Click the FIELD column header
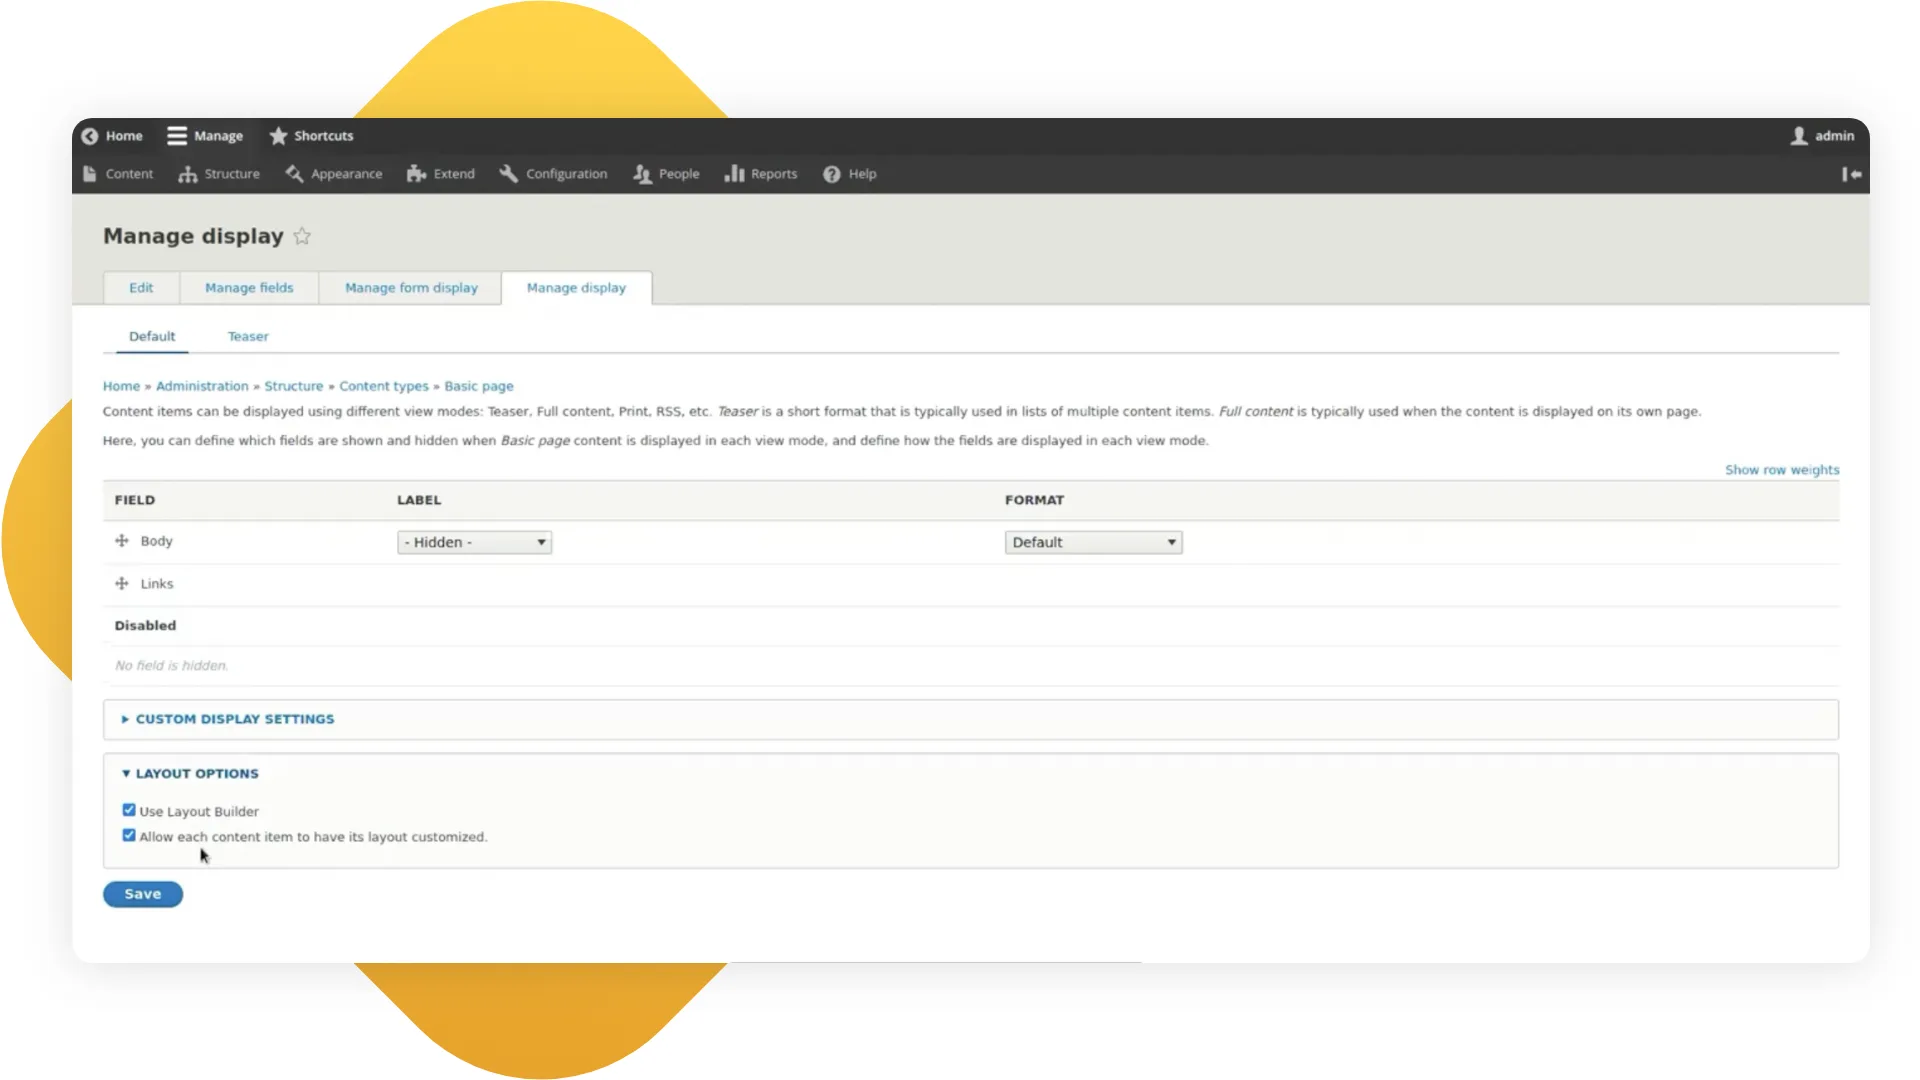This screenshot has width=1920, height=1080. point(135,500)
